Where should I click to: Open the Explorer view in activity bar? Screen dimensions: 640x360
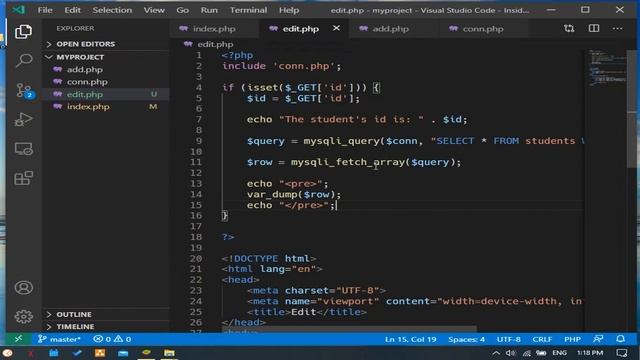(23, 31)
